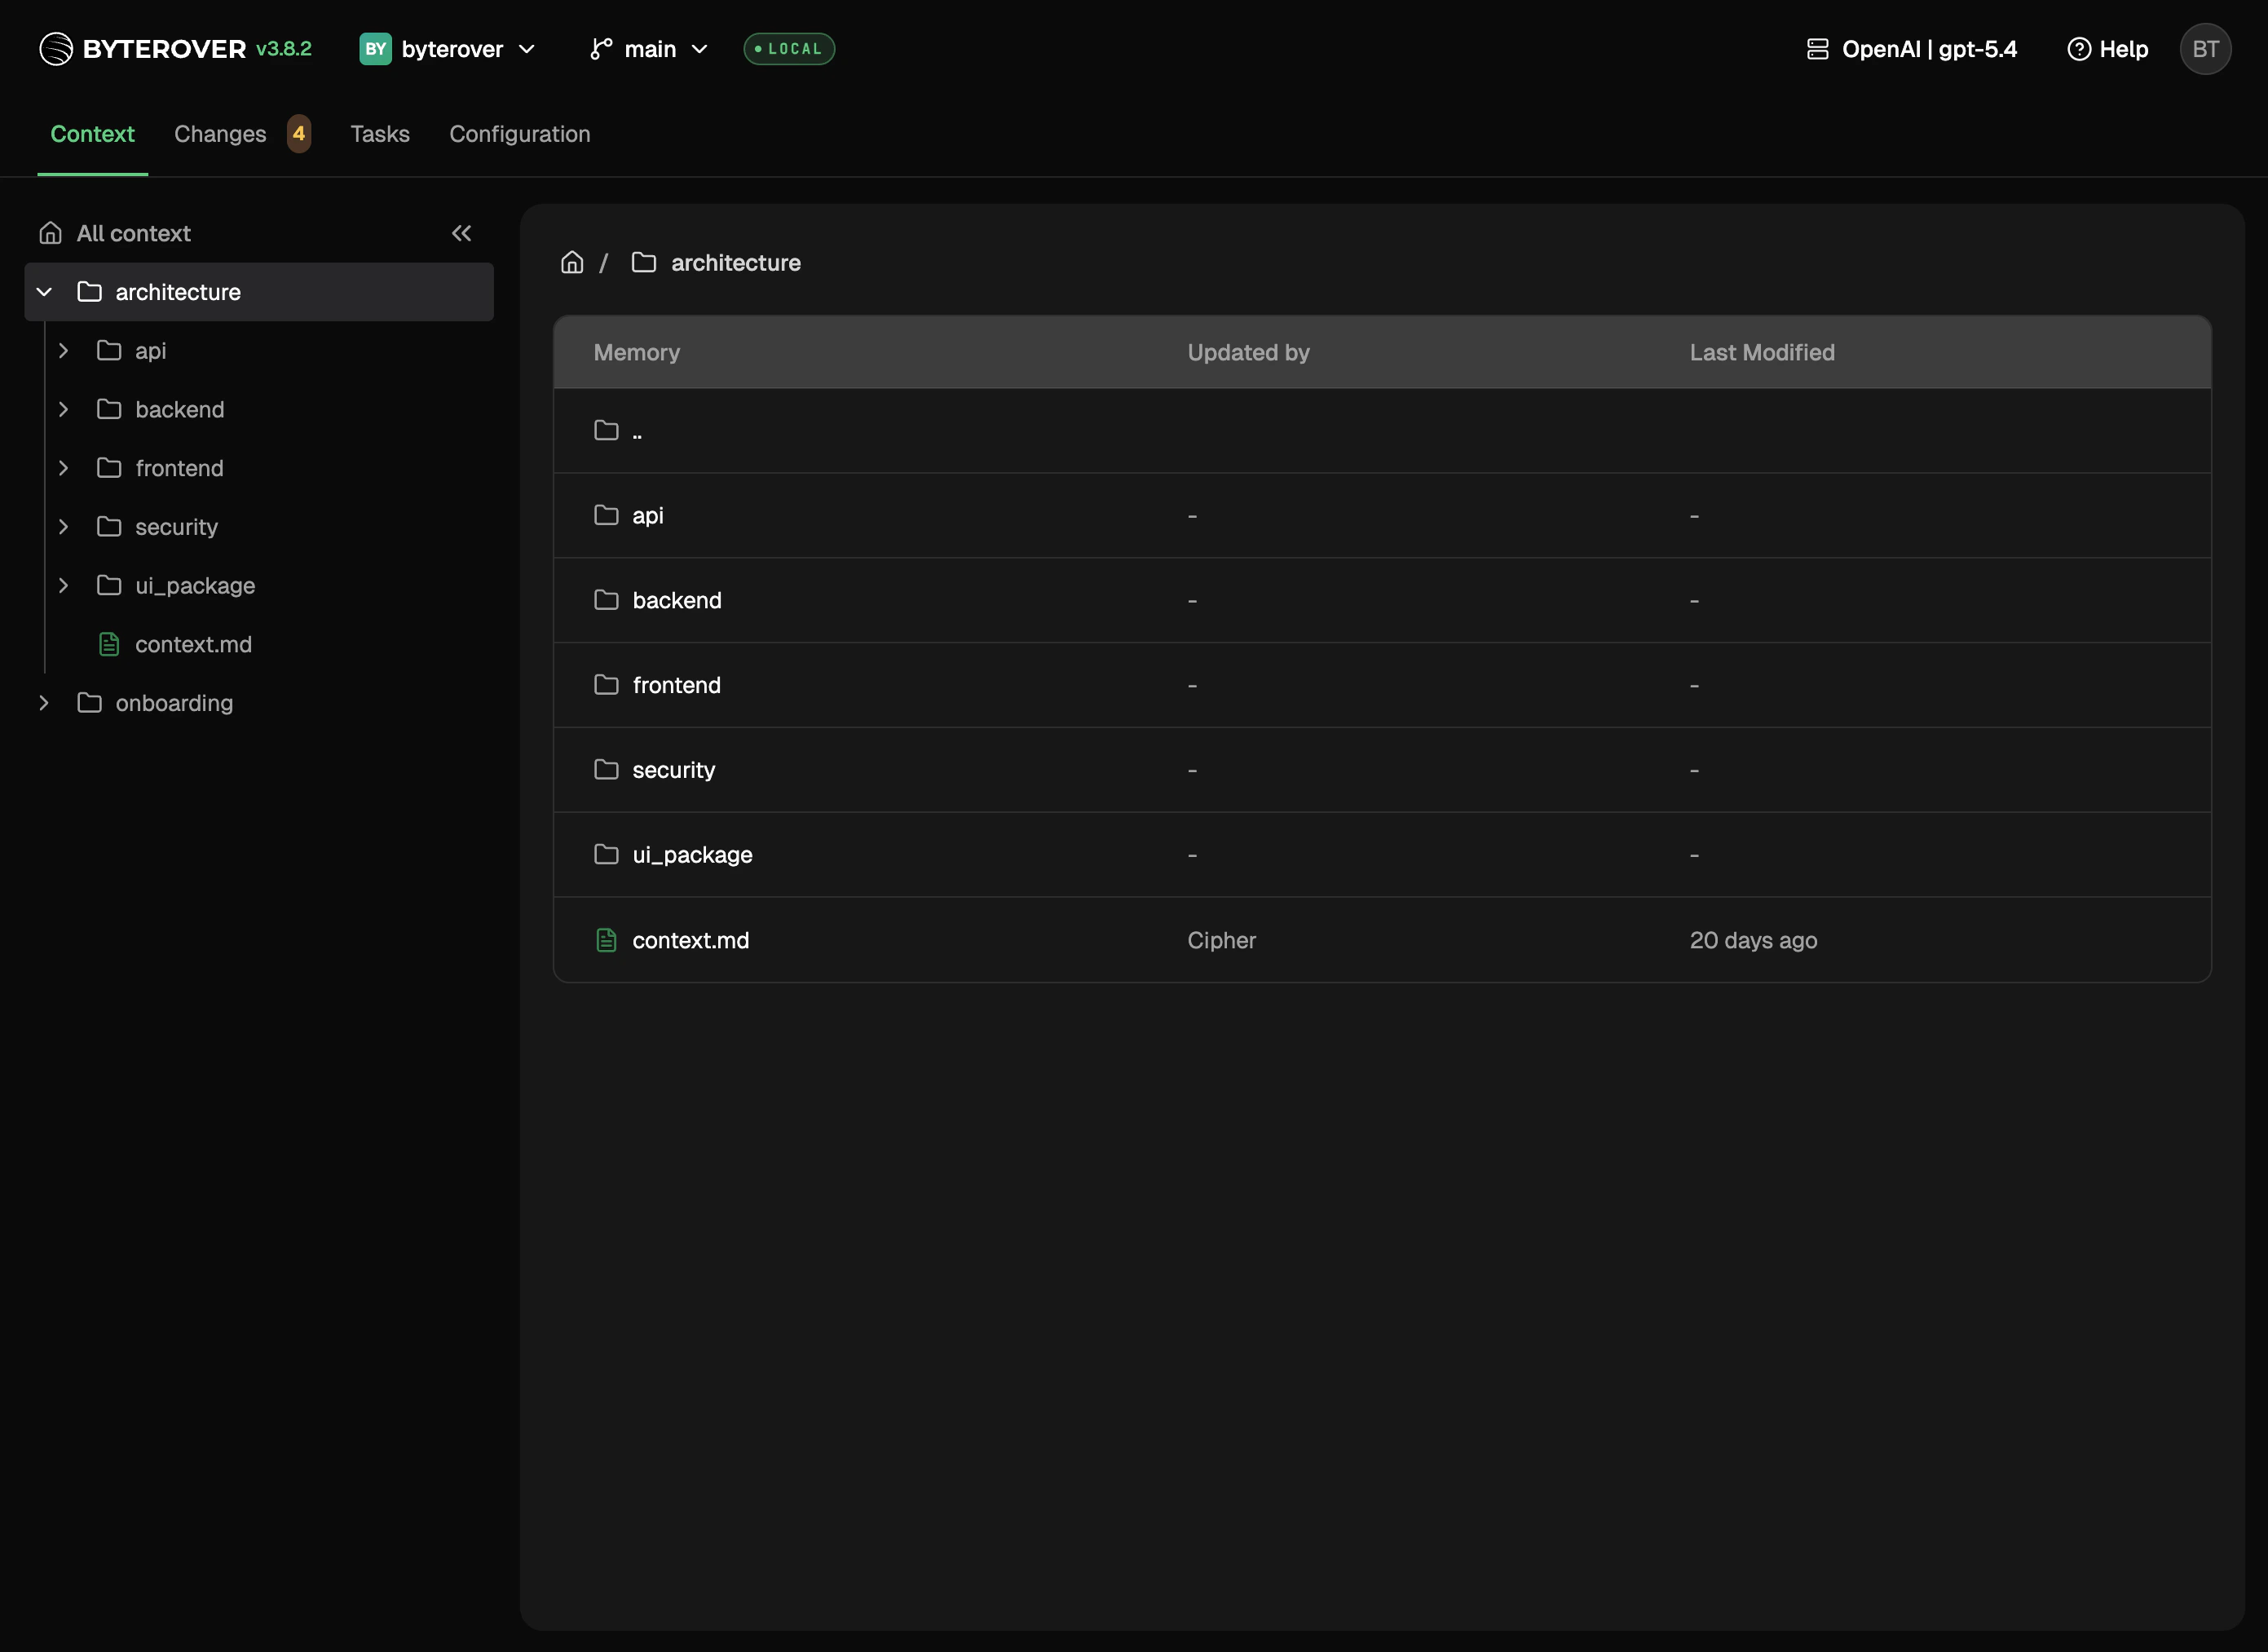
Task: Open the Help panel
Action: 2107,48
